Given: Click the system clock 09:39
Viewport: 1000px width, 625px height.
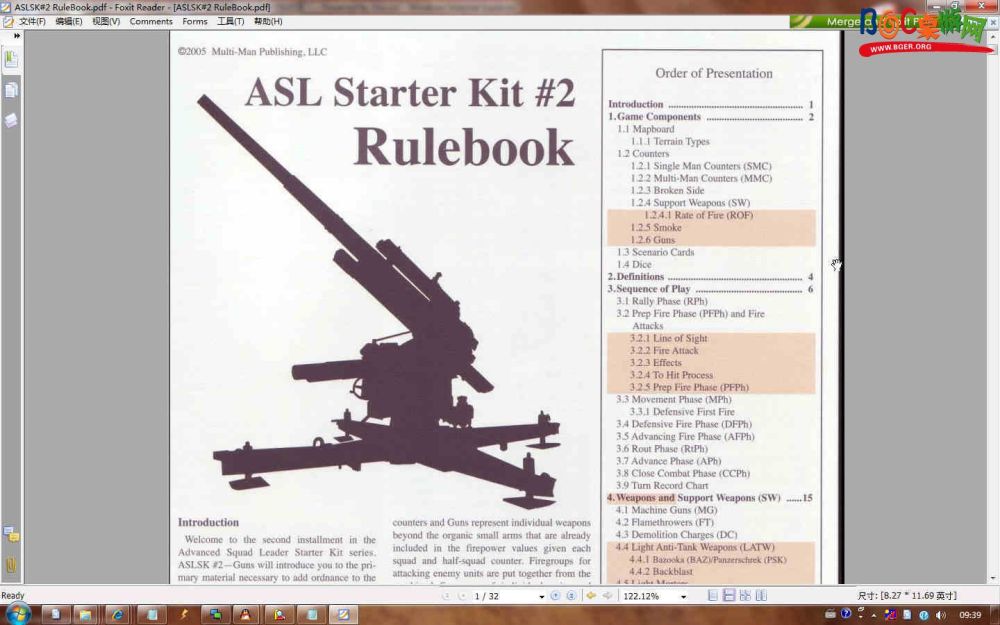Looking at the screenshot, I should pyautogui.click(x=970, y=615).
